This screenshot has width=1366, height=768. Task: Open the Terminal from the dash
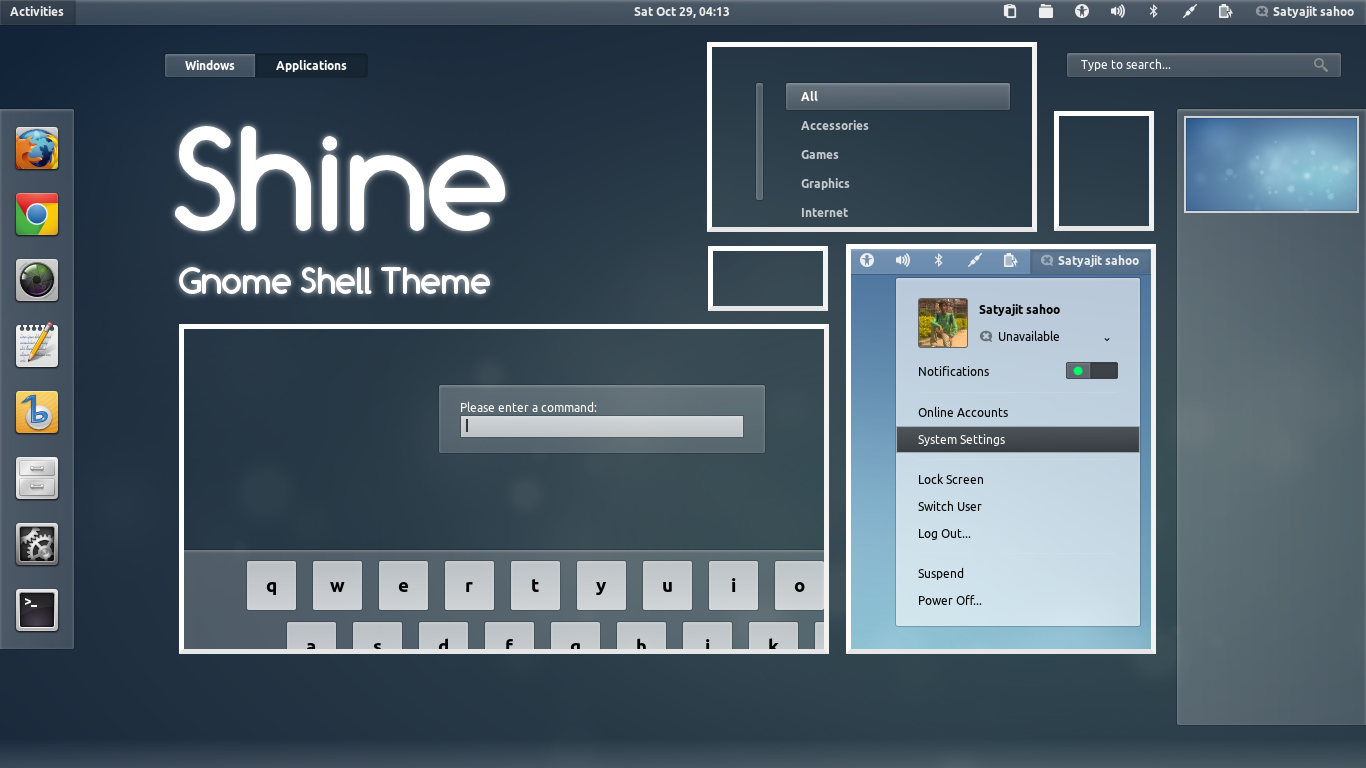37,610
